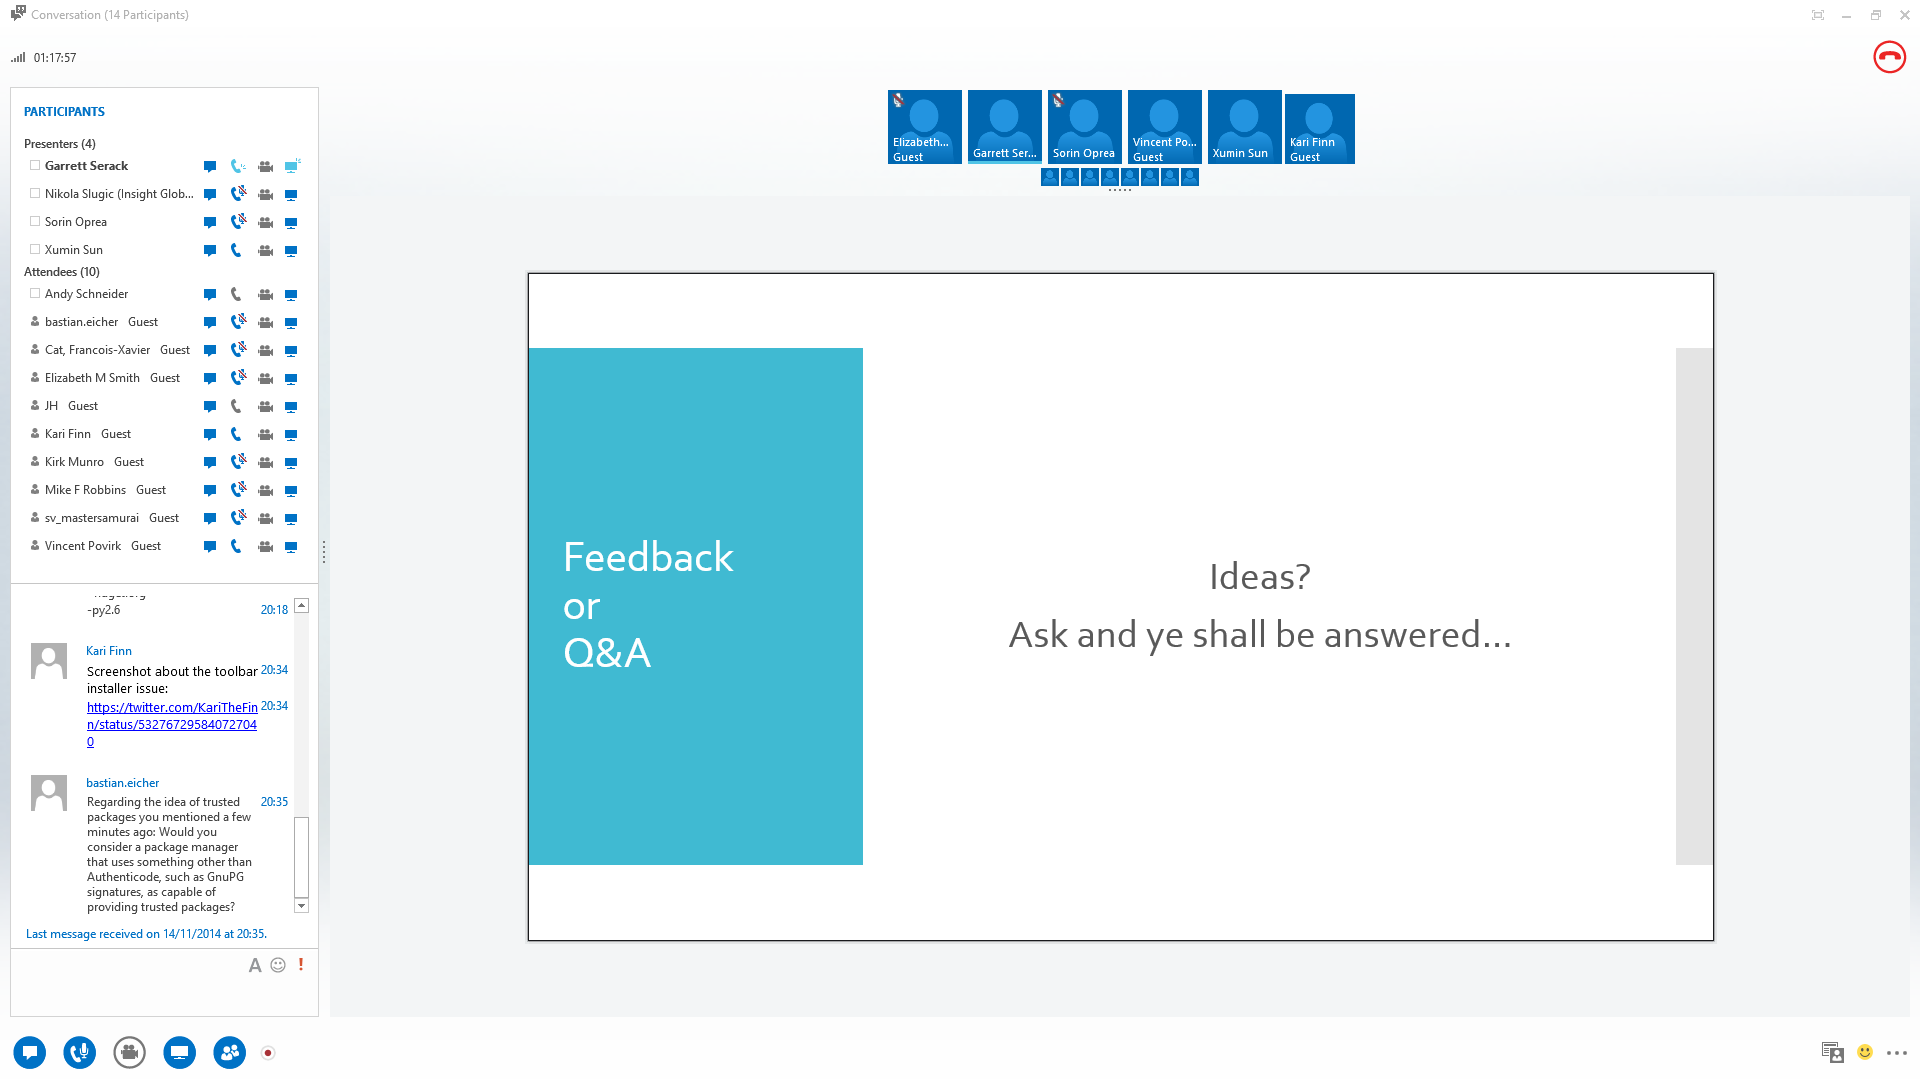Toggle the microphone mute button in bottom bar

tap(80, 1052)
